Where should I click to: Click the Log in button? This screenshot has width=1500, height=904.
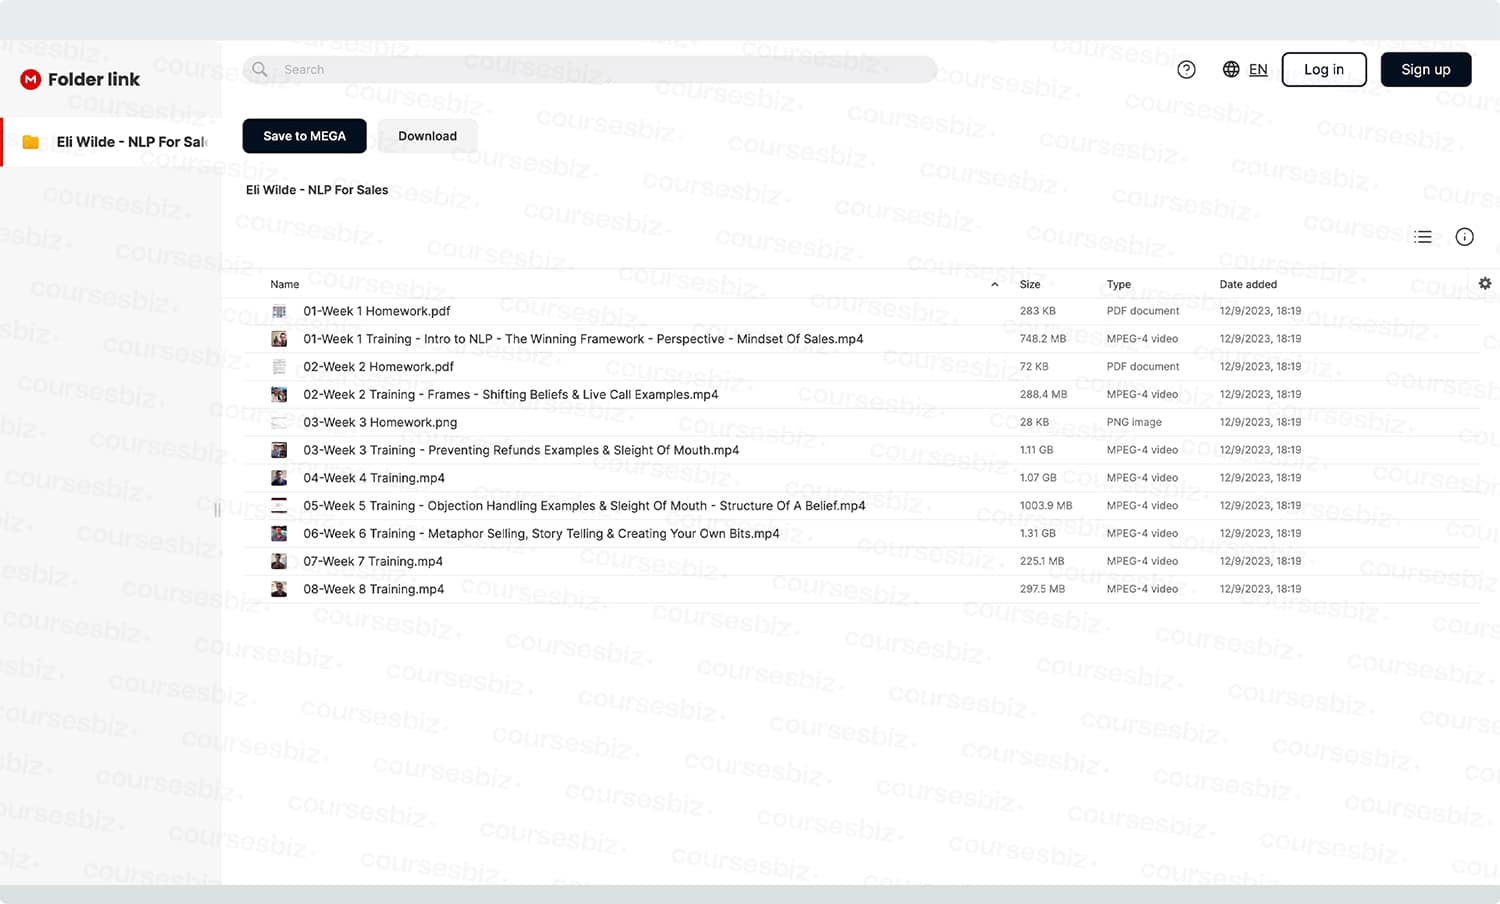click(x=1324, y=69)
